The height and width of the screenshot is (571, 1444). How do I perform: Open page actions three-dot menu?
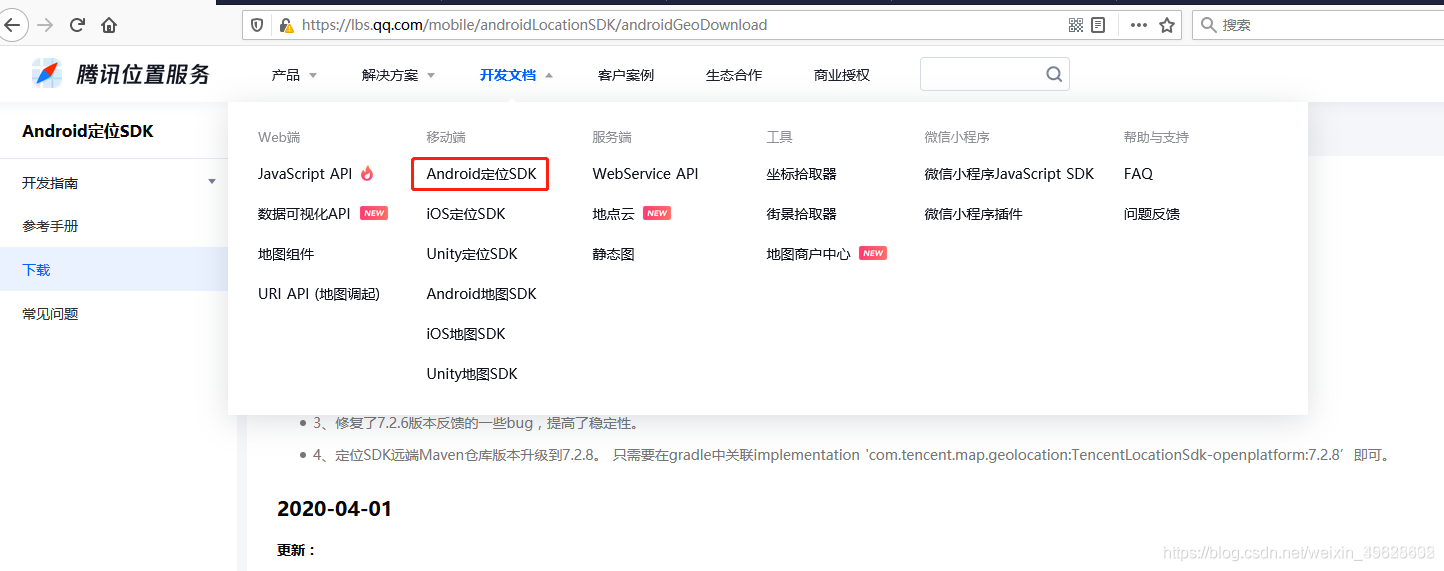click(x=1138, y=25)
